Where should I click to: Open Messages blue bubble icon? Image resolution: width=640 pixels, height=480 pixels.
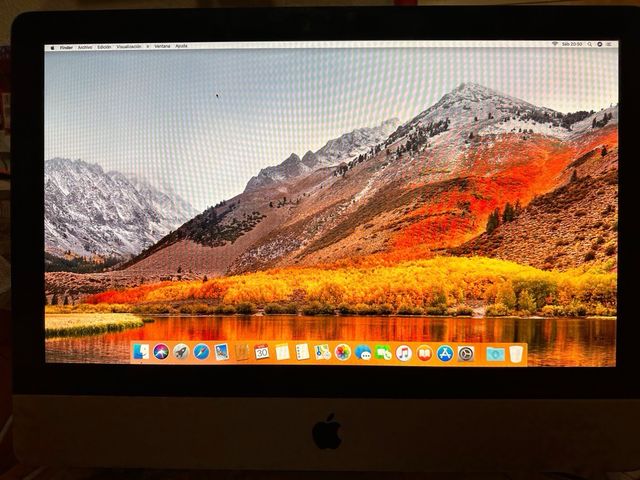click(x=363, y=353)
